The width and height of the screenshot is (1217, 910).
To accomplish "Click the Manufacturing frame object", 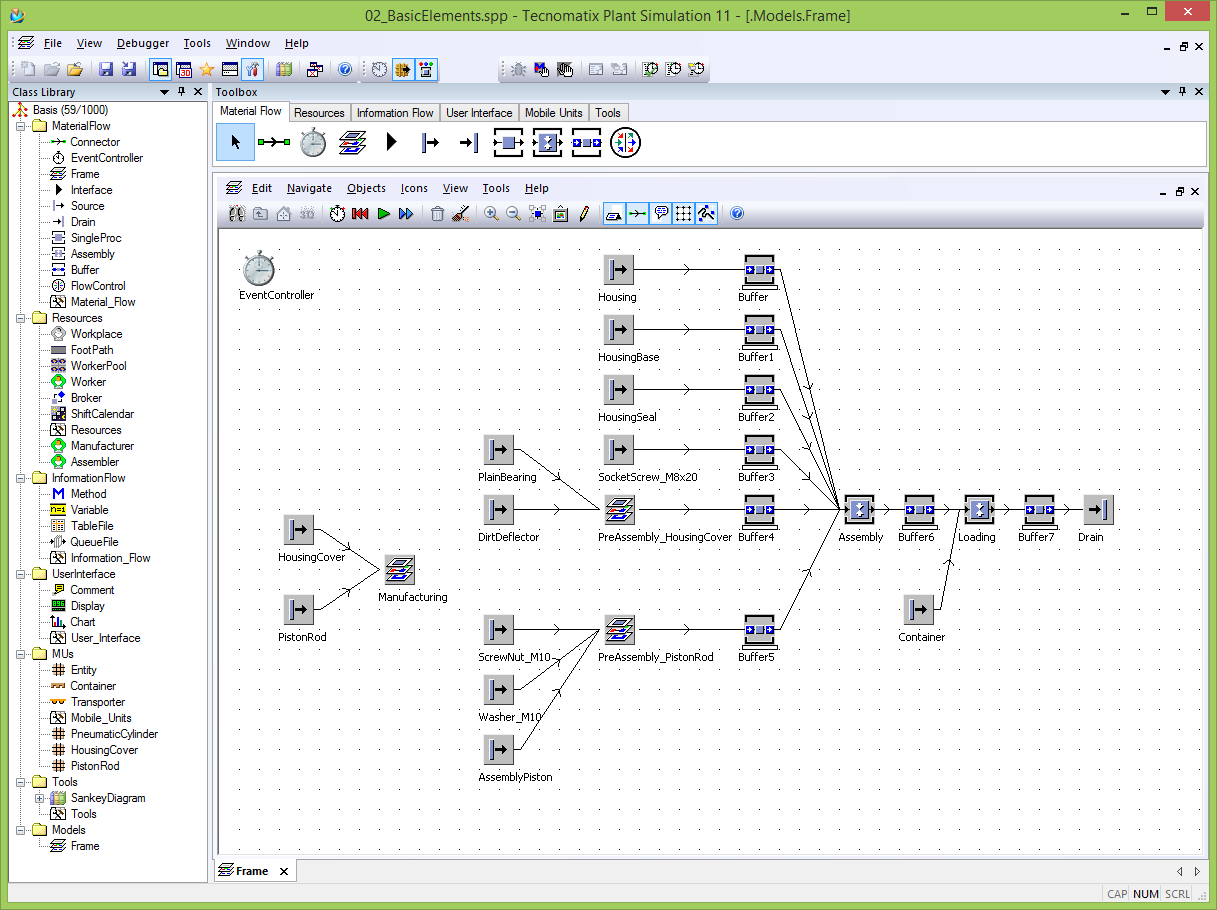I will (400, 570).
